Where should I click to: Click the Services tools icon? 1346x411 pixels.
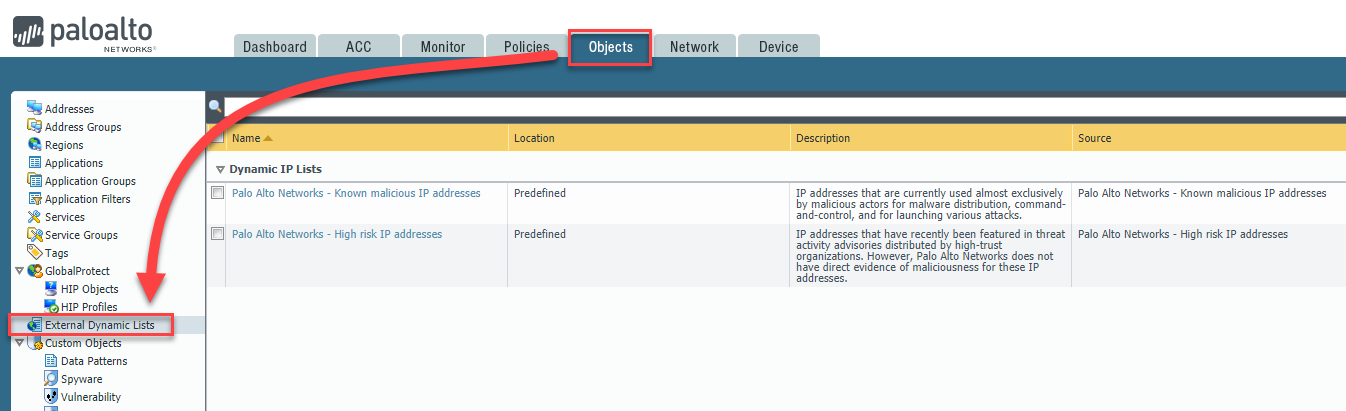(x=35, y=216)
